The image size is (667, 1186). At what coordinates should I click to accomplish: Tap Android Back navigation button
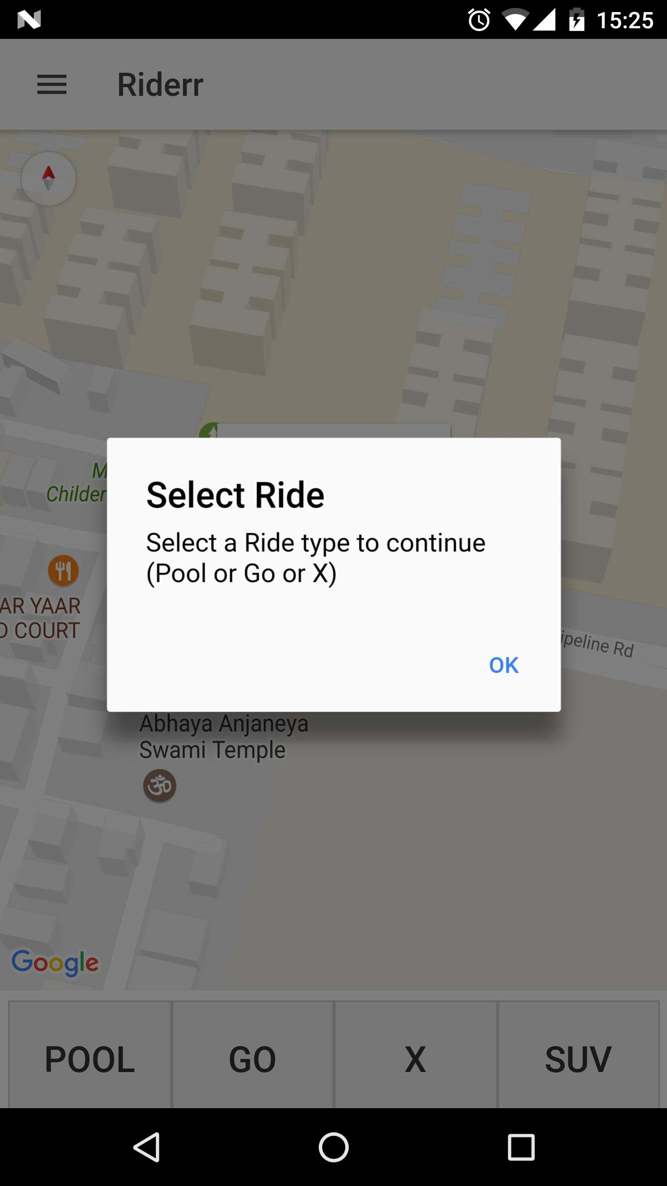click(147, 1147)
